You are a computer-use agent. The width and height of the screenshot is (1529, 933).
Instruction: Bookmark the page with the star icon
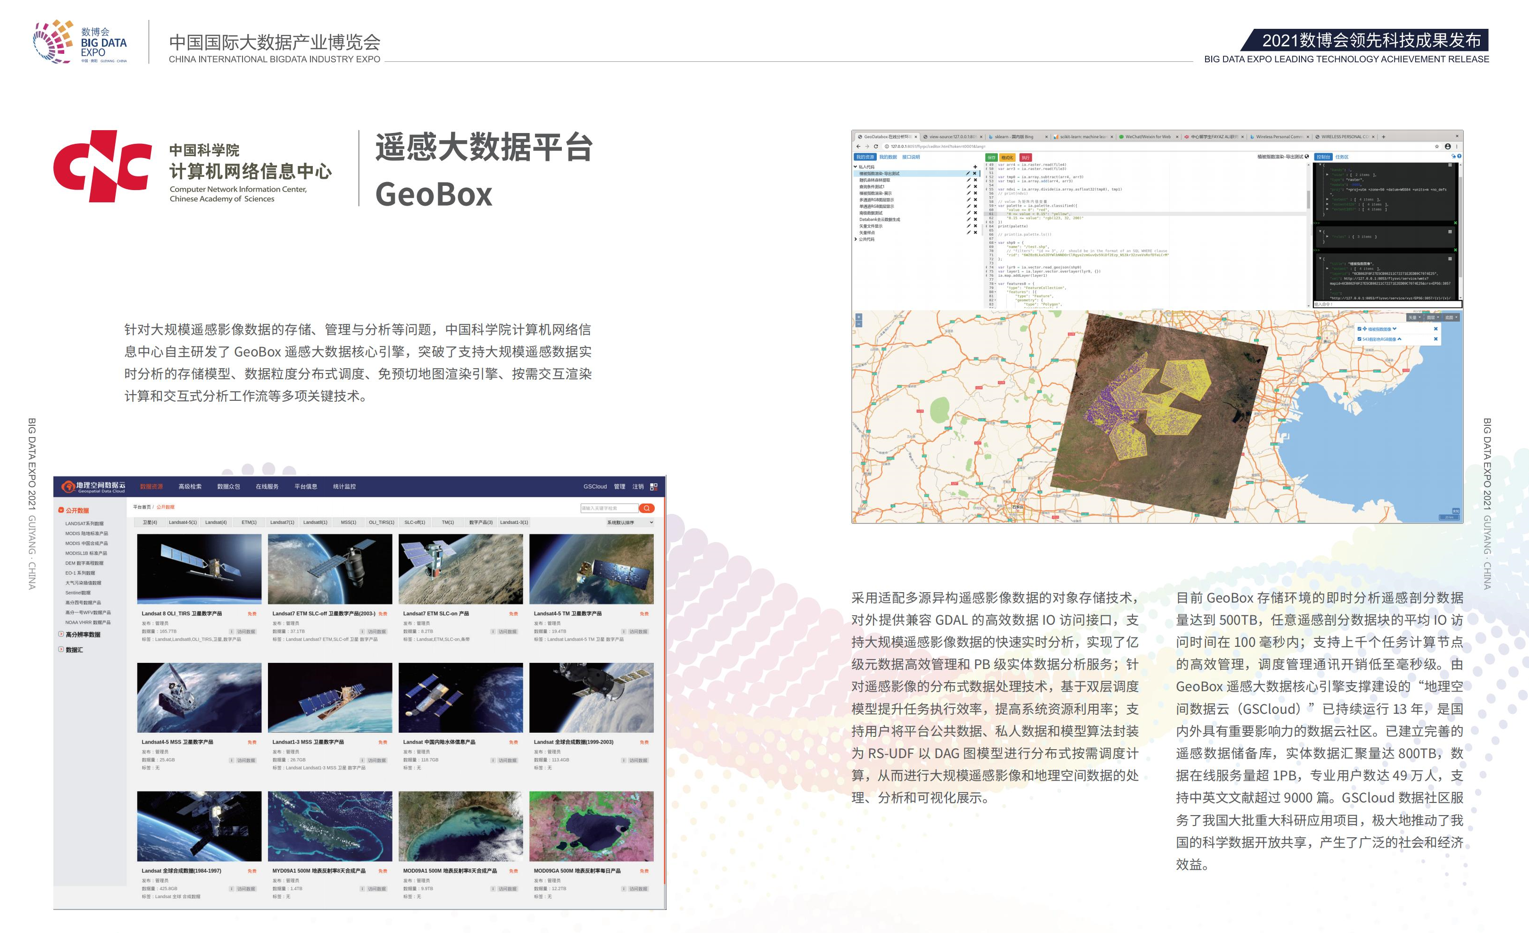click(1437, 146)
